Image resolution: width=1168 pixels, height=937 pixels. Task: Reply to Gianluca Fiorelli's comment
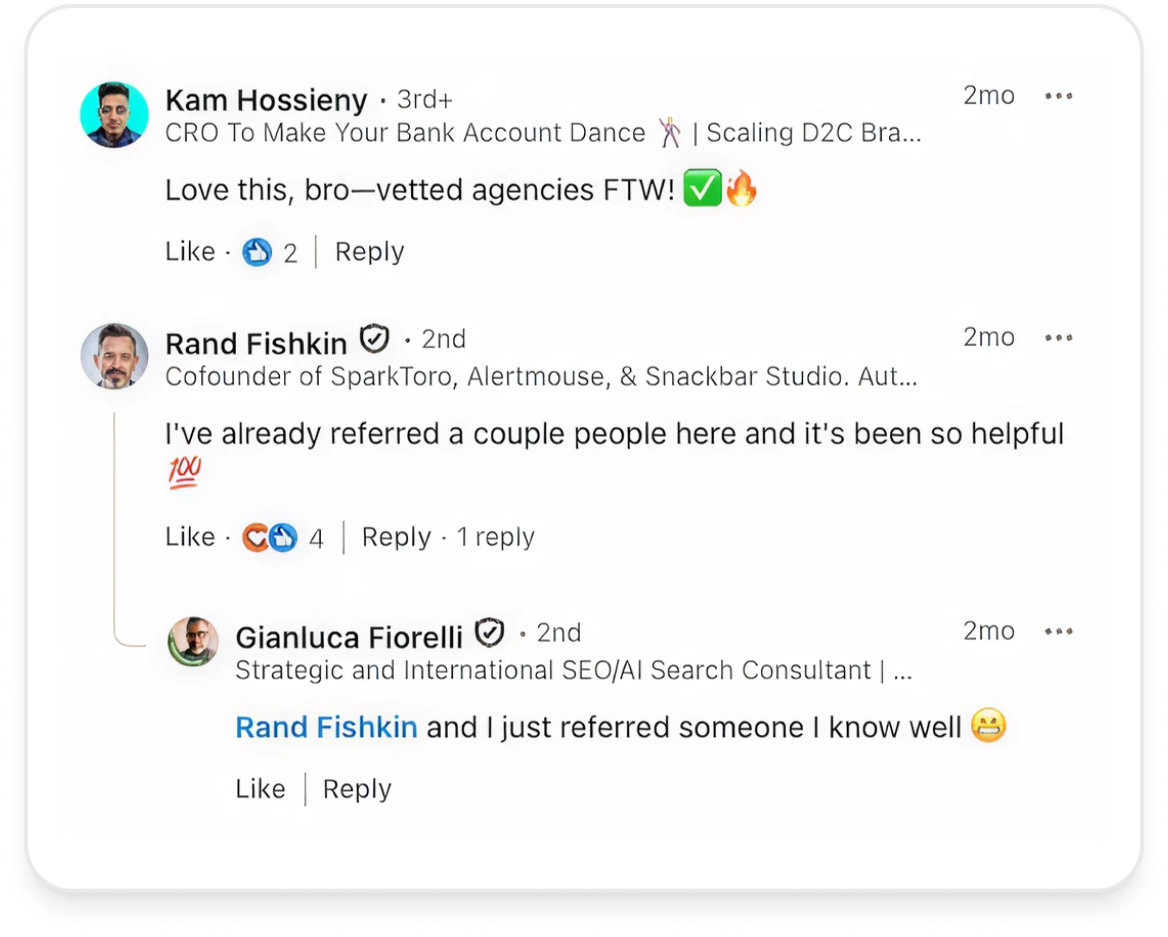tap(357, 790)
